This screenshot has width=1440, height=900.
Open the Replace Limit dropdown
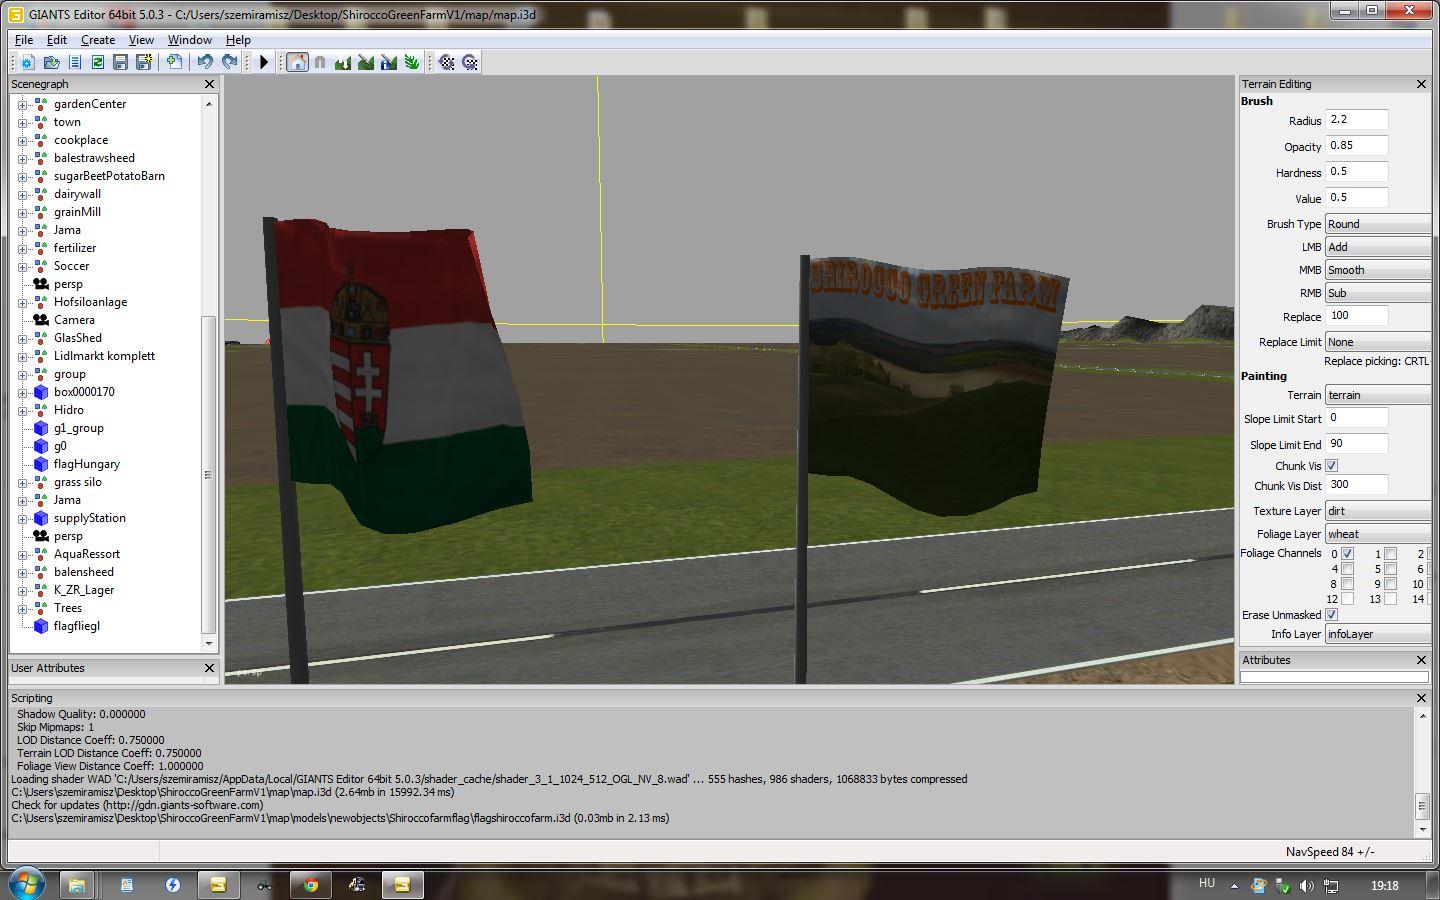click(x=1378, y=342)
